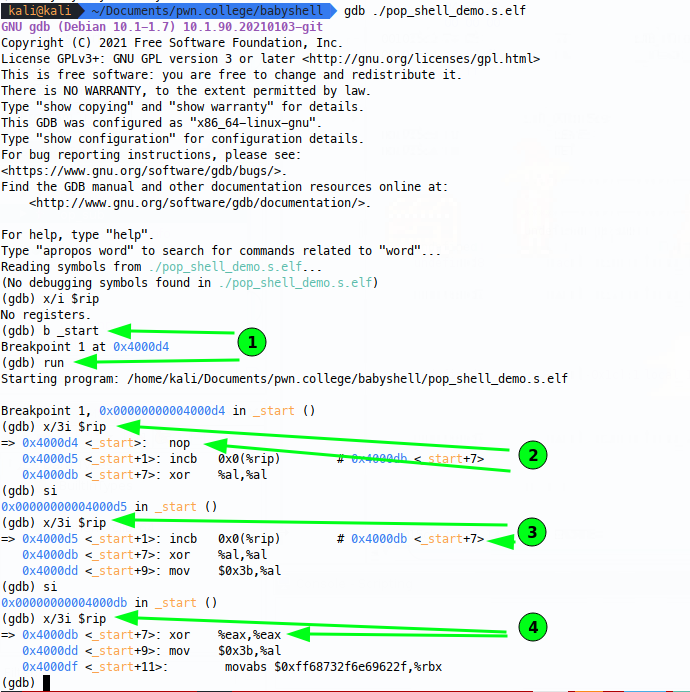Click the ~/Documents/pwn.college/babyshell path segment

pos(207,10)
